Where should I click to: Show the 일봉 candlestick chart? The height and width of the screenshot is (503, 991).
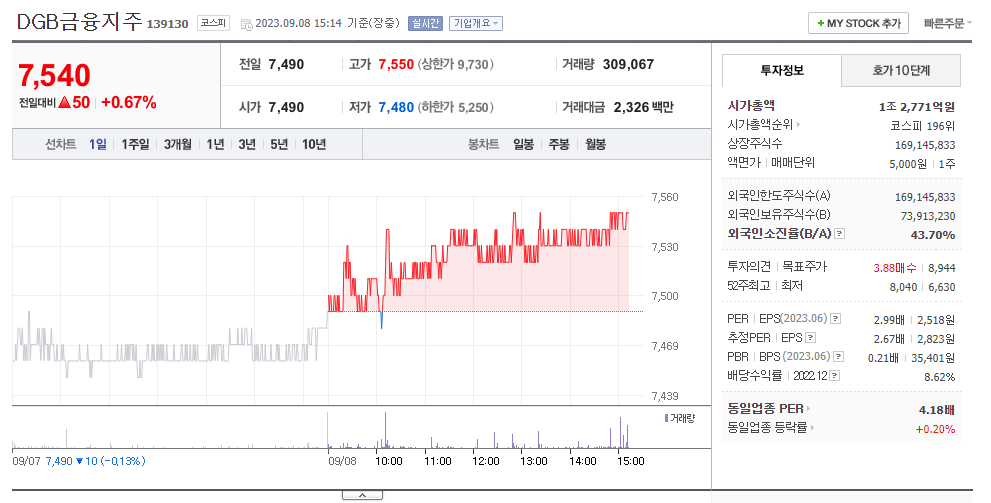pos(523,145)
